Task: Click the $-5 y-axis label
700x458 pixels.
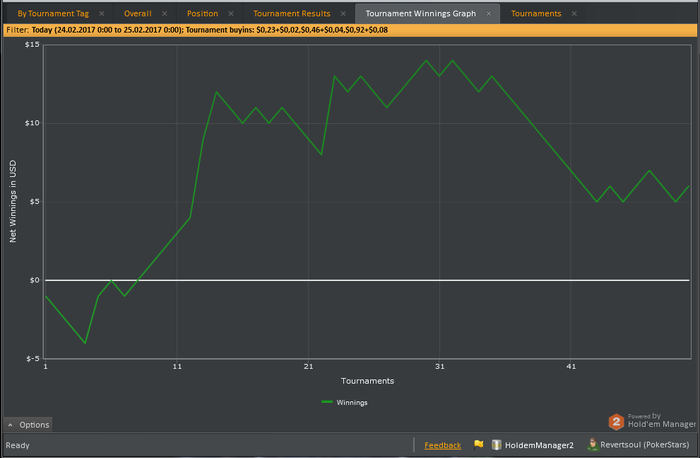Action: tap(33, 359)
